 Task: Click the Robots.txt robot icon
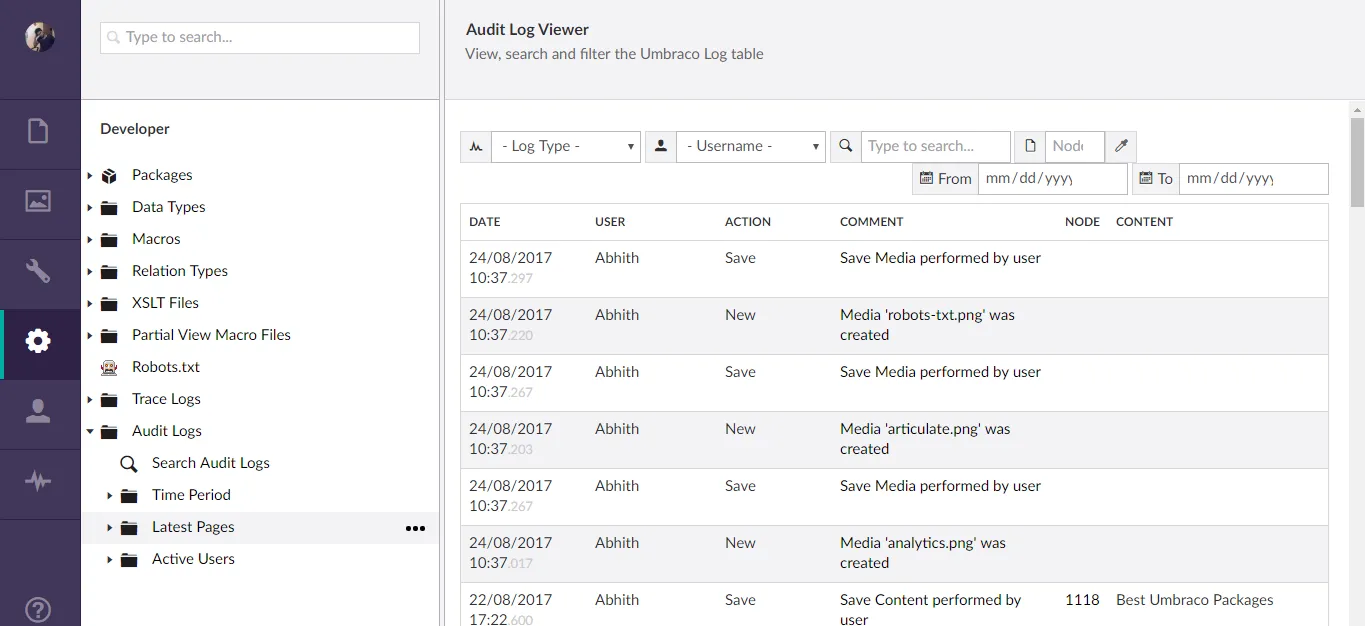[x=110, y=367]
